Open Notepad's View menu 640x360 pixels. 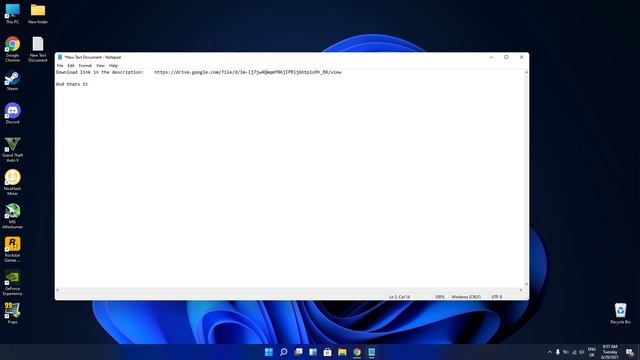click(100, 66)
